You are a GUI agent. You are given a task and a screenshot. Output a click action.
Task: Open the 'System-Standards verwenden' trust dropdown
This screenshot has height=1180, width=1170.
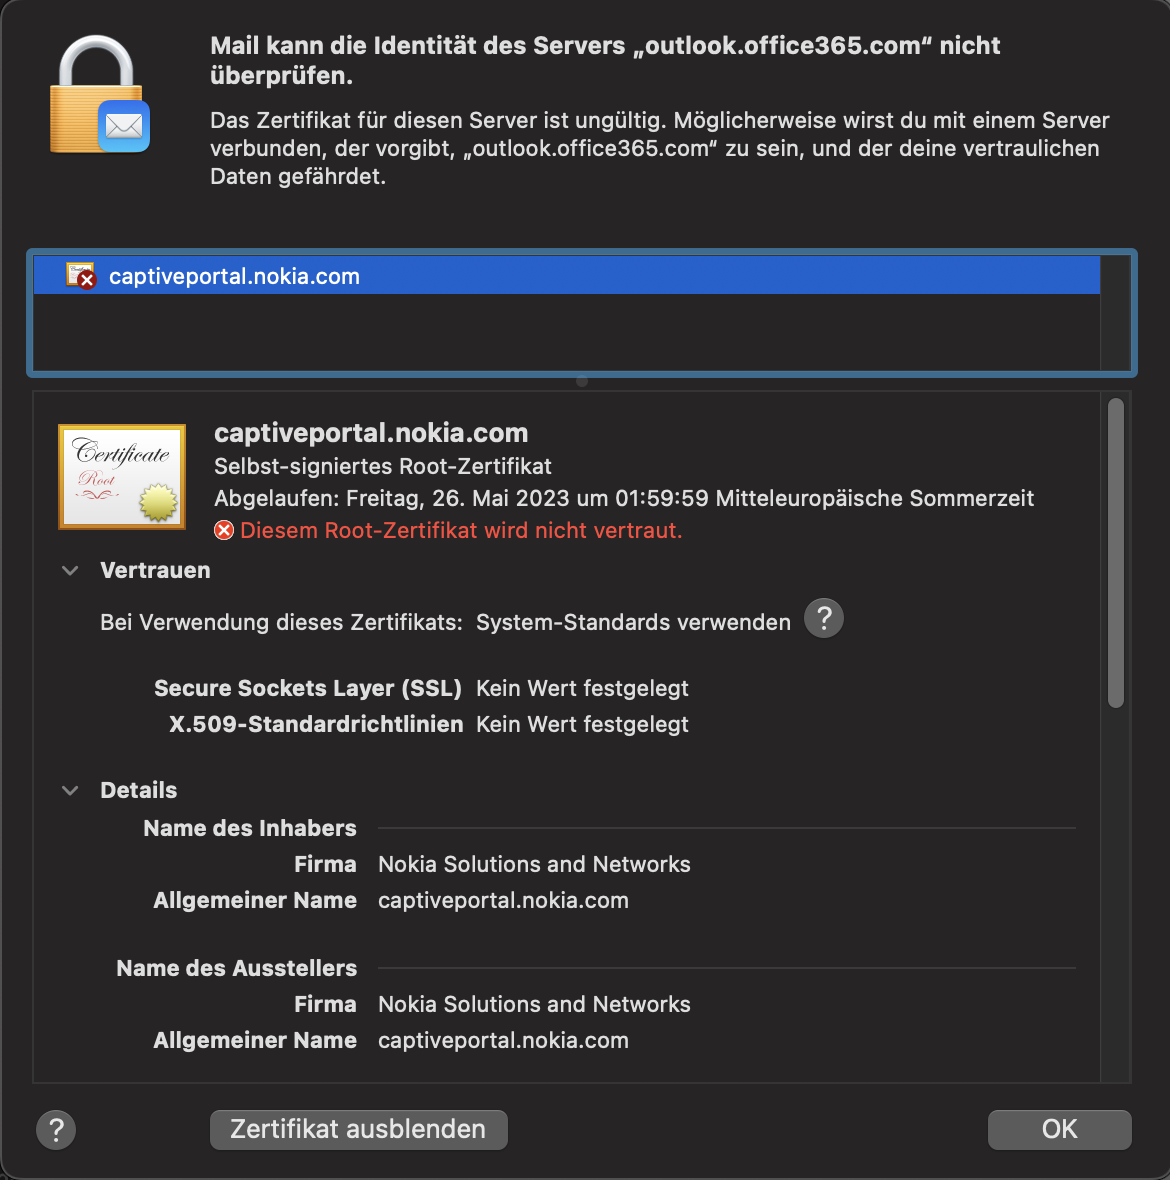click(x=633, y=622)
